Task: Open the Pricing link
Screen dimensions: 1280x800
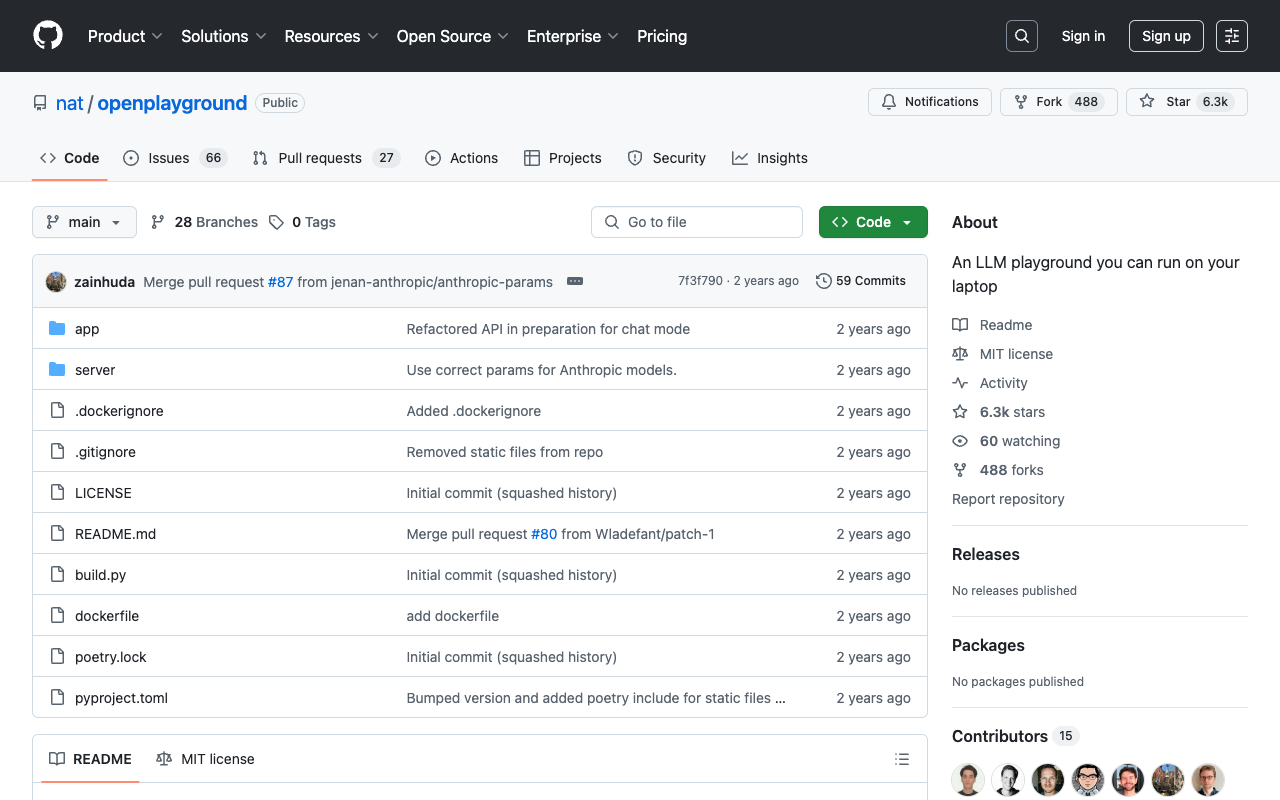Action: click(662, 36)
